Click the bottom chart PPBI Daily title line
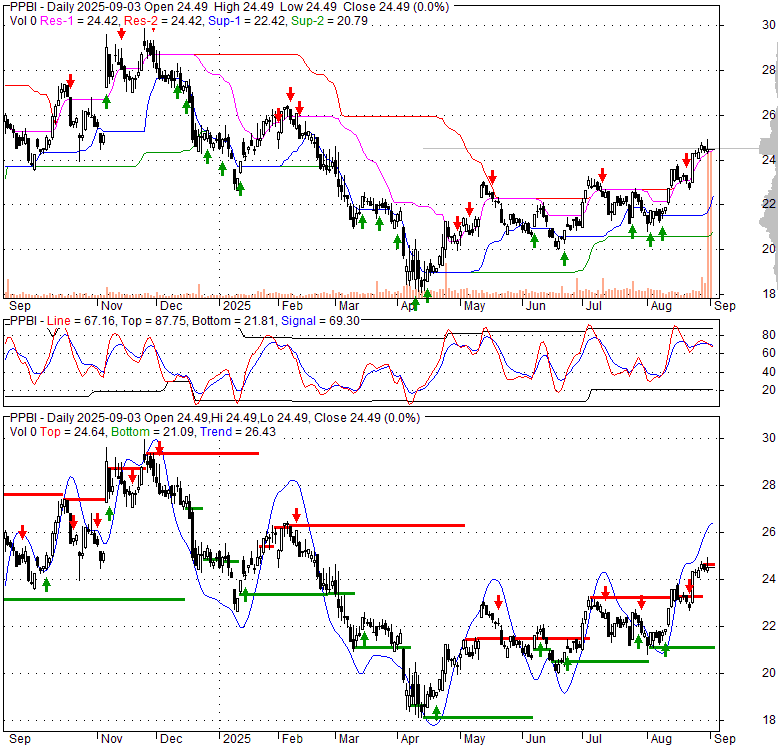 [x=215, y=418]
